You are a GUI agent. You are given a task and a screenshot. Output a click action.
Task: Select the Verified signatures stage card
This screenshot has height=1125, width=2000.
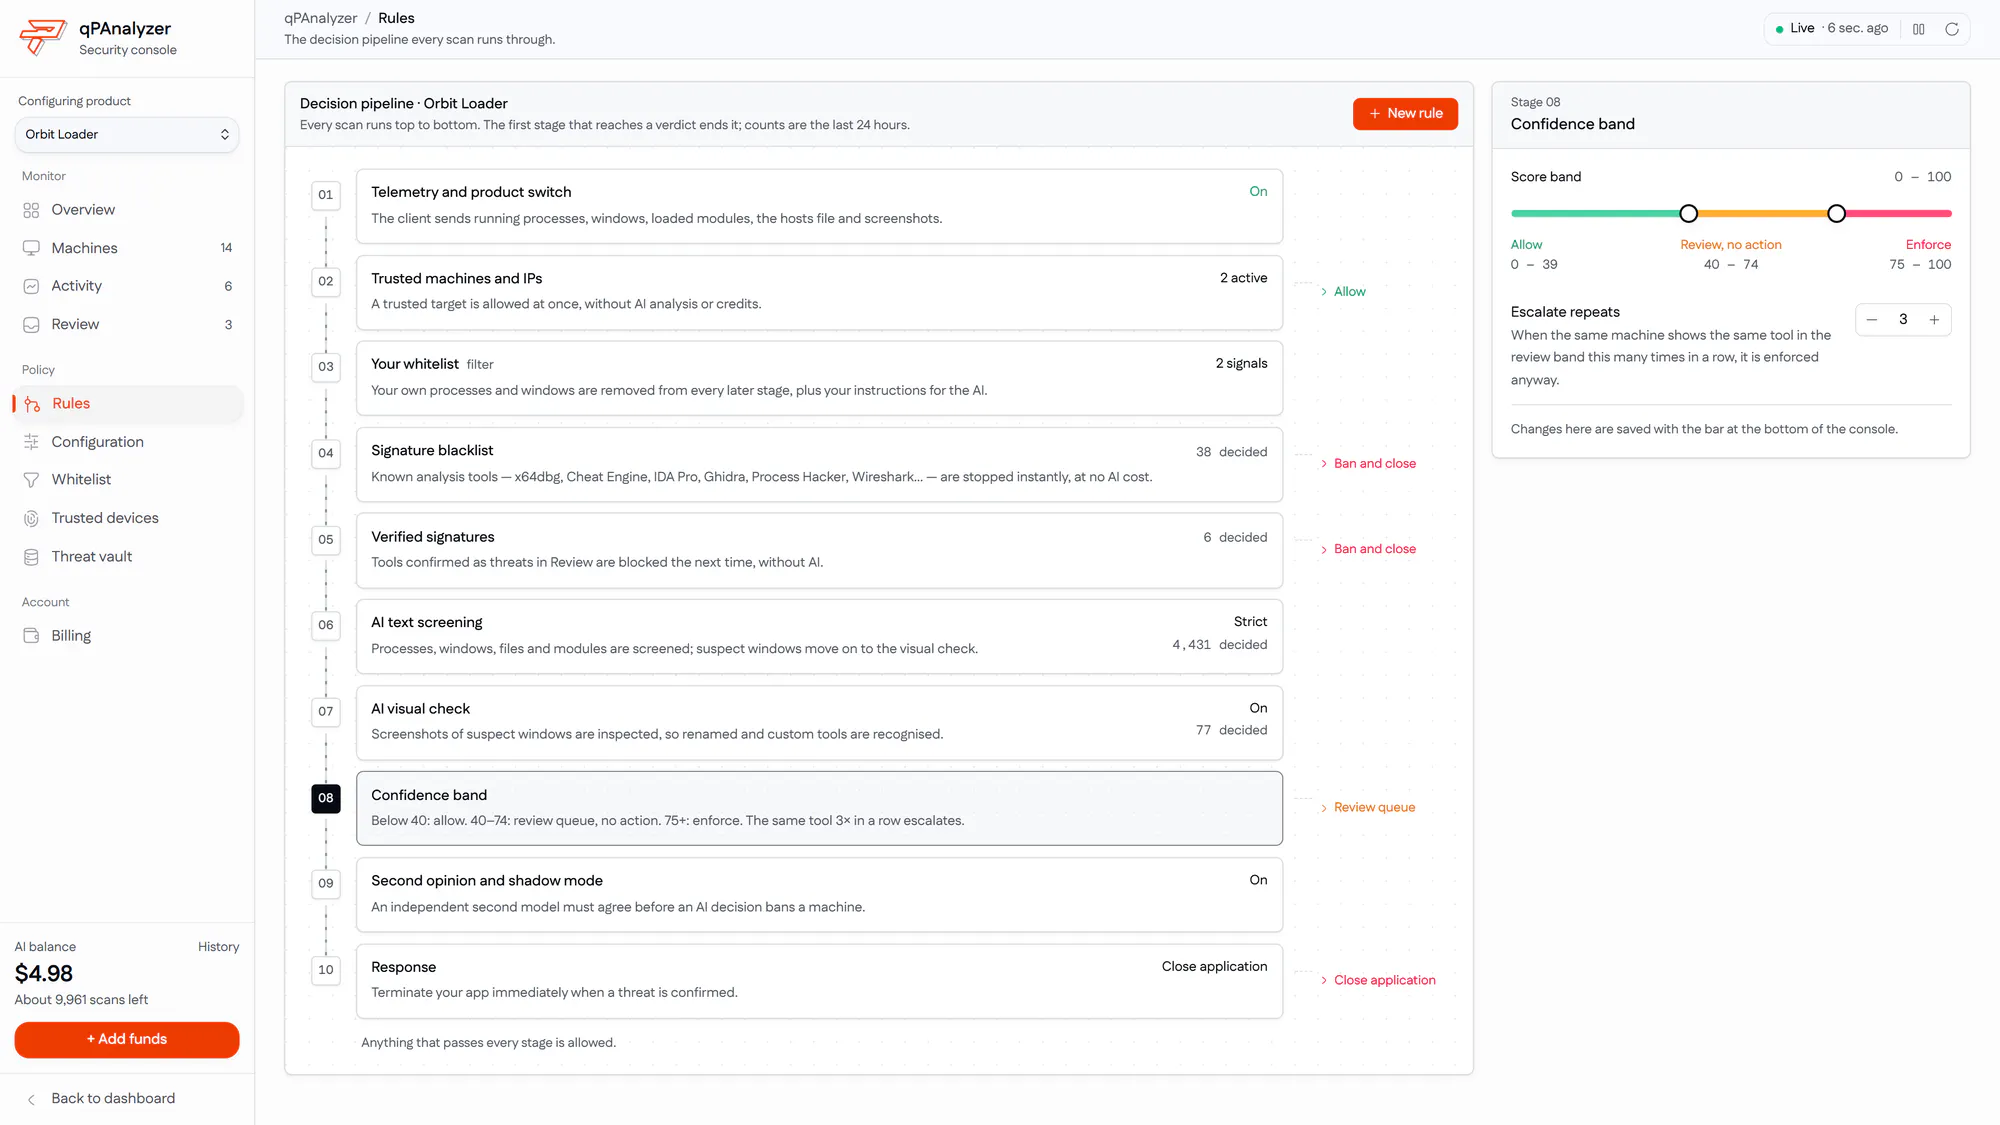(x=819, y=551)
